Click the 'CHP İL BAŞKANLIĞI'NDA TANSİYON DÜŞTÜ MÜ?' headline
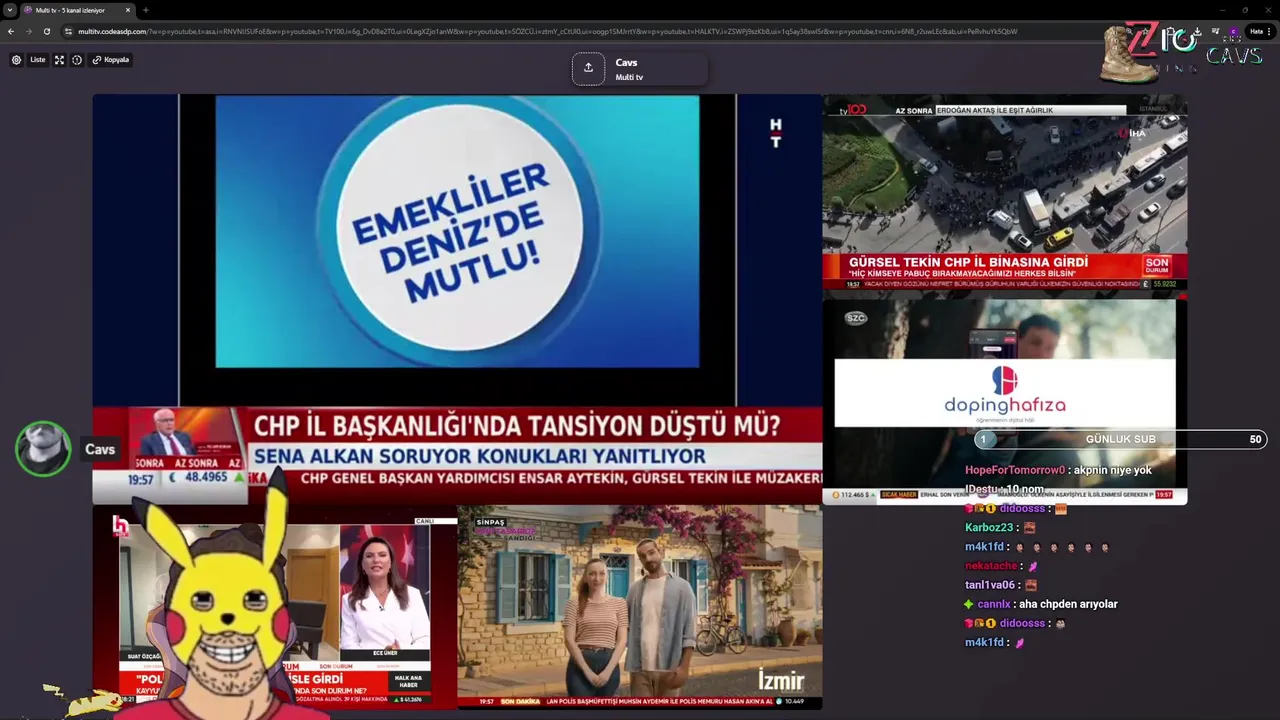This screenshot has width=1280, height=720. (517, 425)
